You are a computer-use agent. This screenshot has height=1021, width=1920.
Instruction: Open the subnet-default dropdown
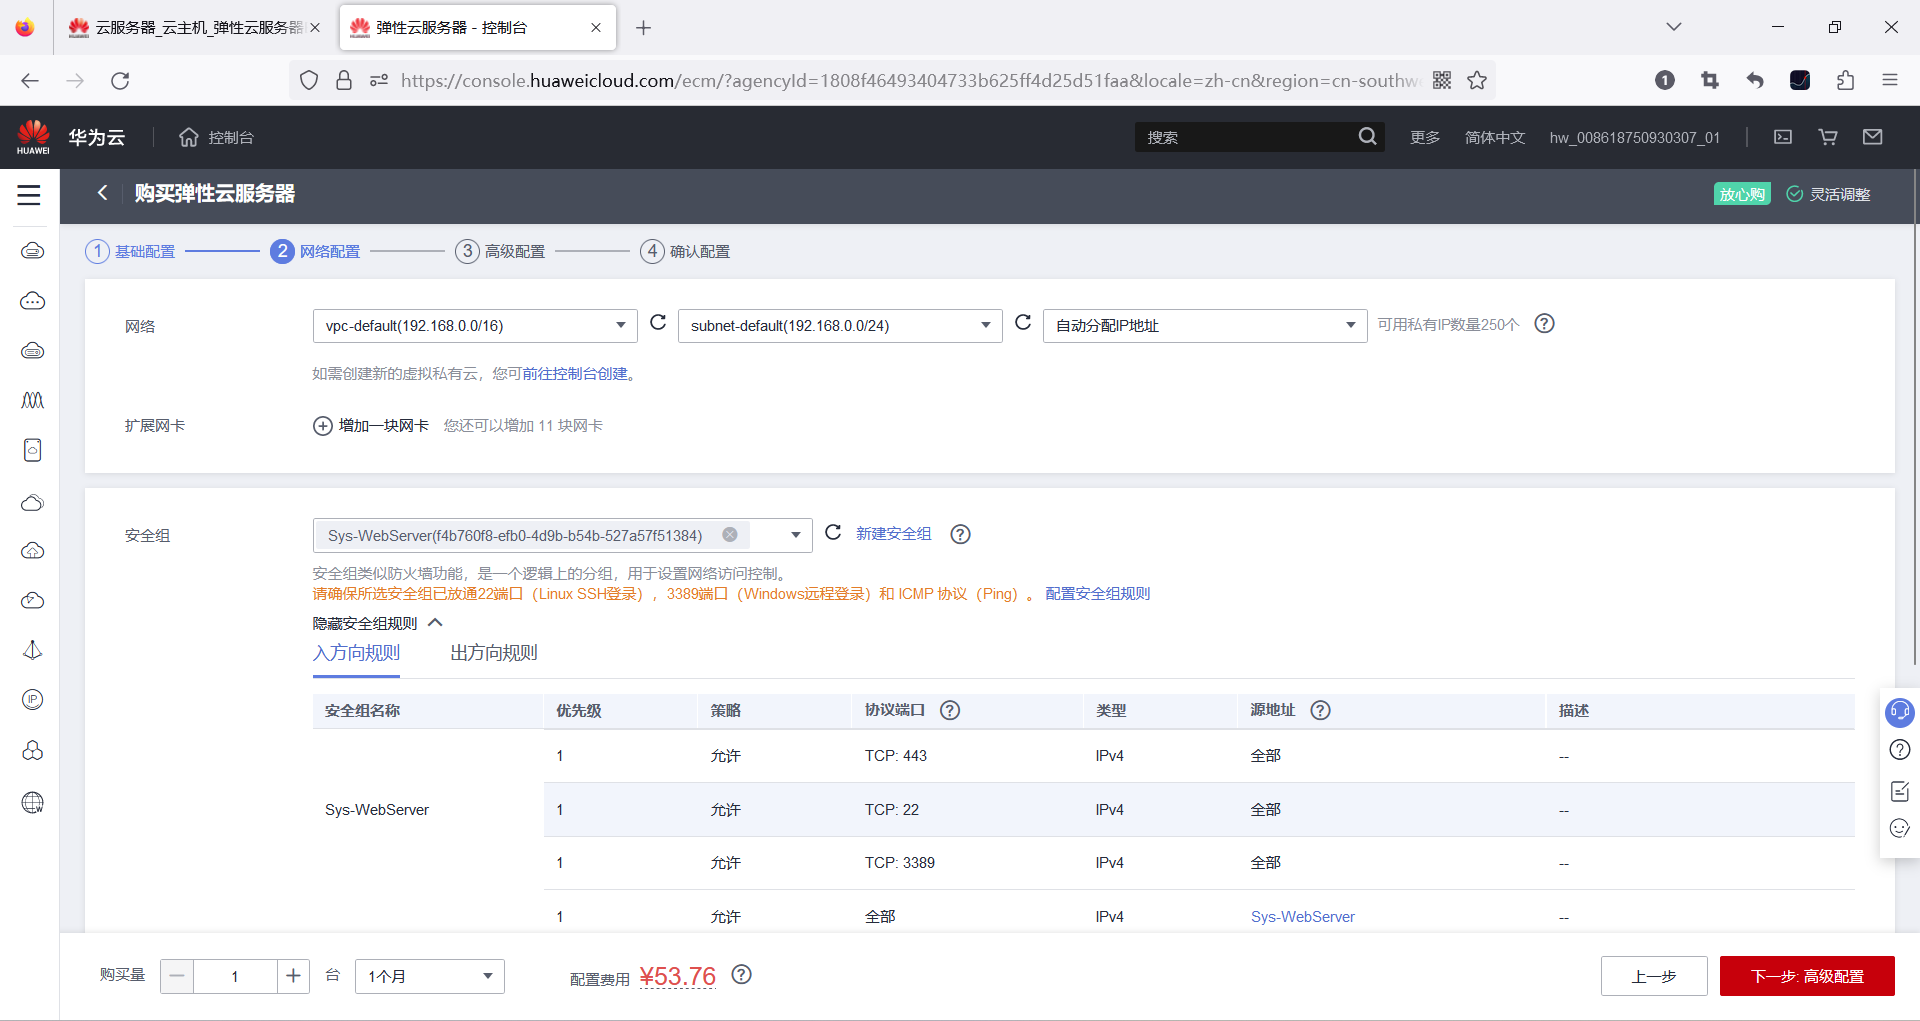pos(840,326)
